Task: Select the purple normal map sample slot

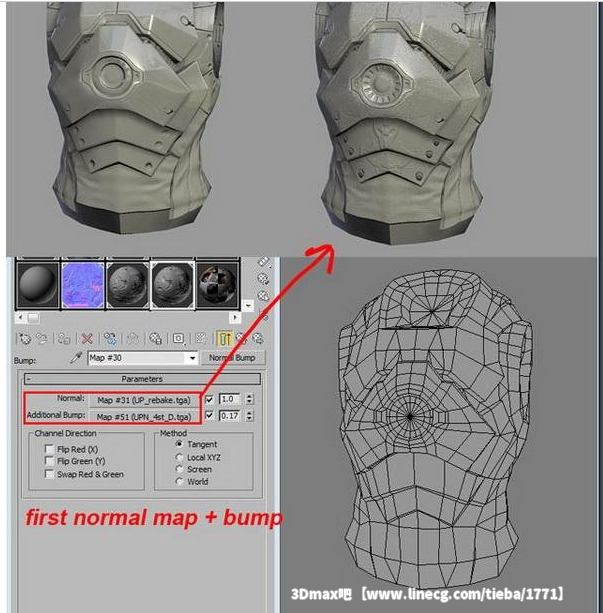Action: click(x=83, y=284)
